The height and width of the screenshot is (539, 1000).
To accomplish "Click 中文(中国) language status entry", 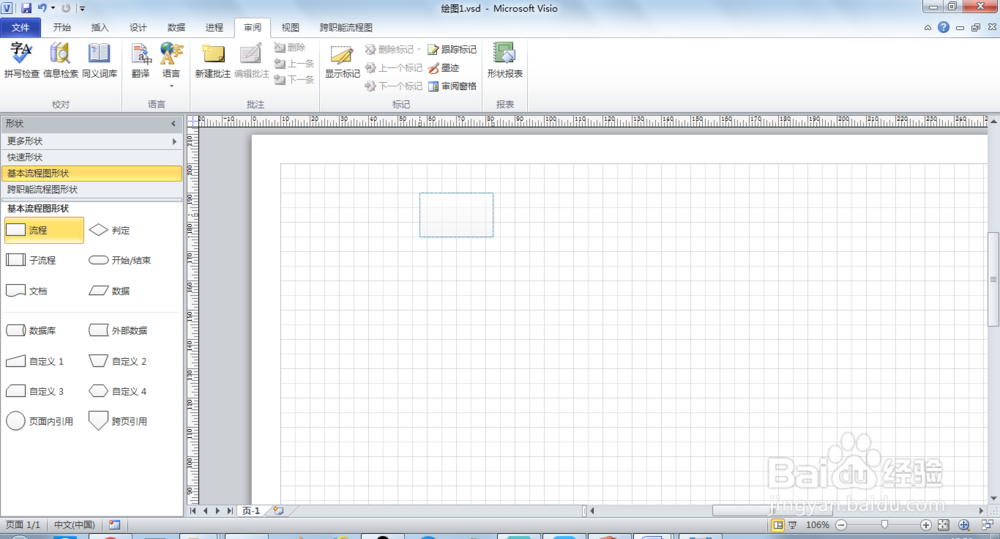I will pyautogui.click(x=75, y=525).
